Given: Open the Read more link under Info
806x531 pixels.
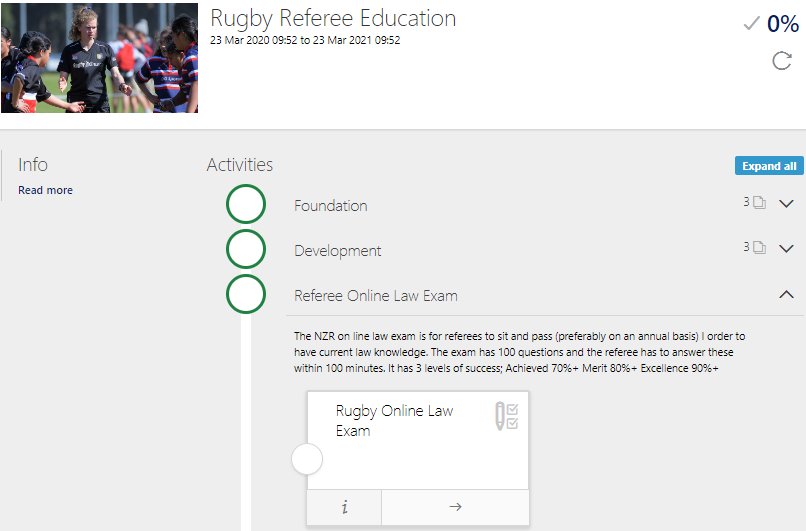Looking at the screenshot, I should coord(45,190).
